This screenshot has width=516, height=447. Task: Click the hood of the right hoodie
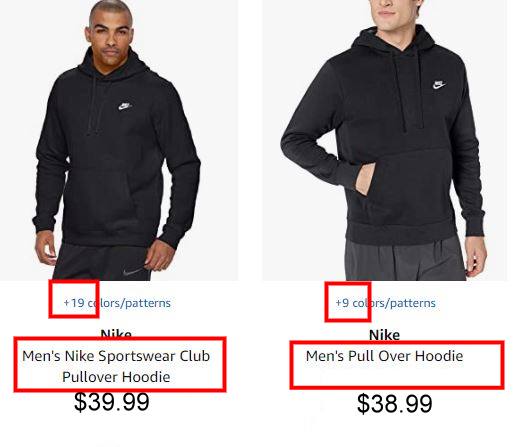click(402, 38)
